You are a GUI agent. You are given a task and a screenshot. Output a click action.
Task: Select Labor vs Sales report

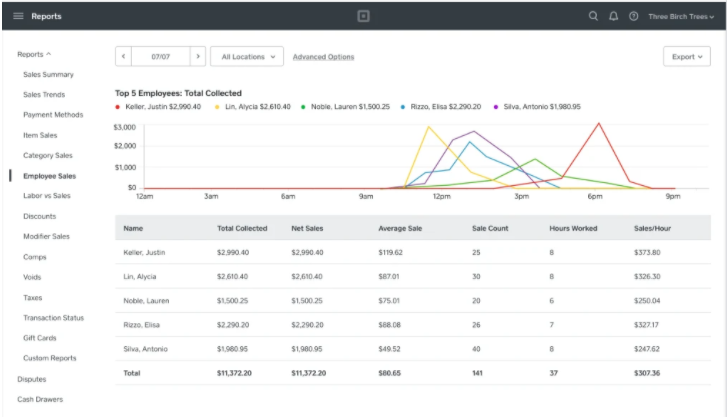pos(47,196)
